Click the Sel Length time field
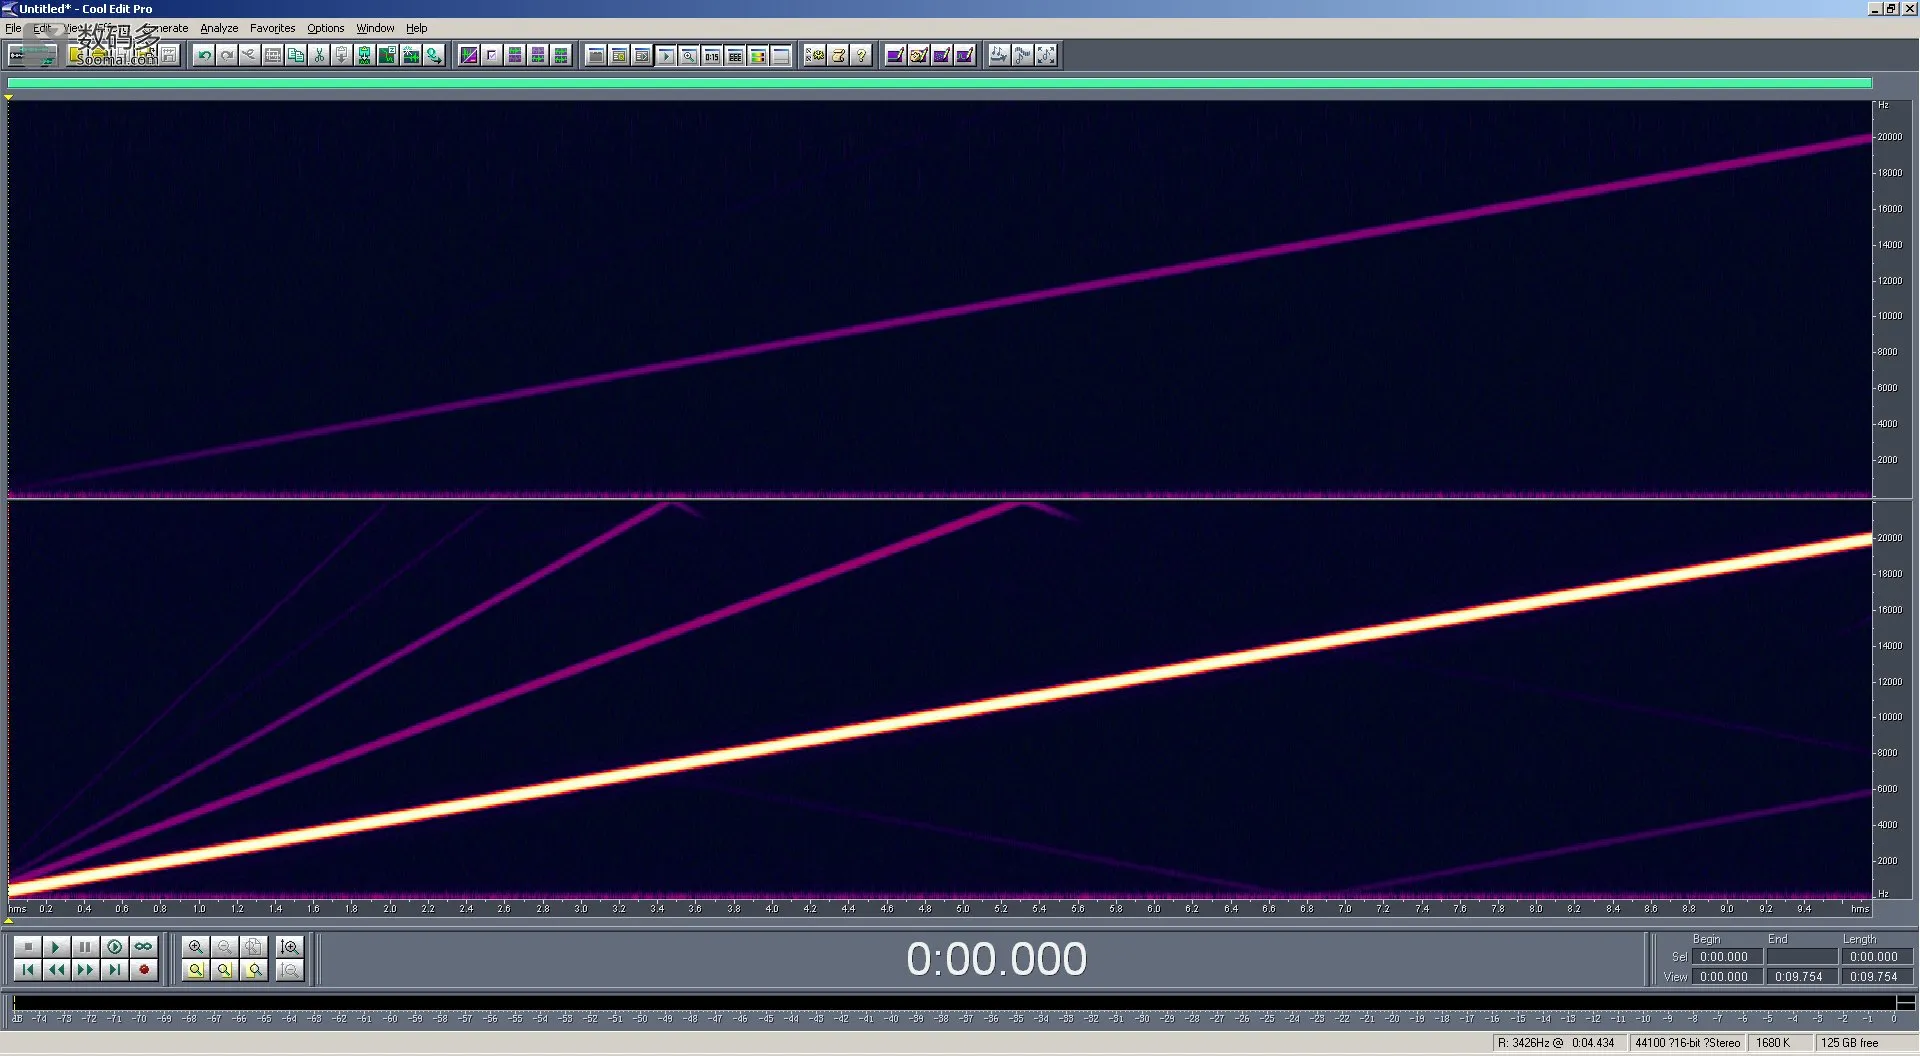Screen dimensions: 1920x1056 click(x=1876, y=957)
